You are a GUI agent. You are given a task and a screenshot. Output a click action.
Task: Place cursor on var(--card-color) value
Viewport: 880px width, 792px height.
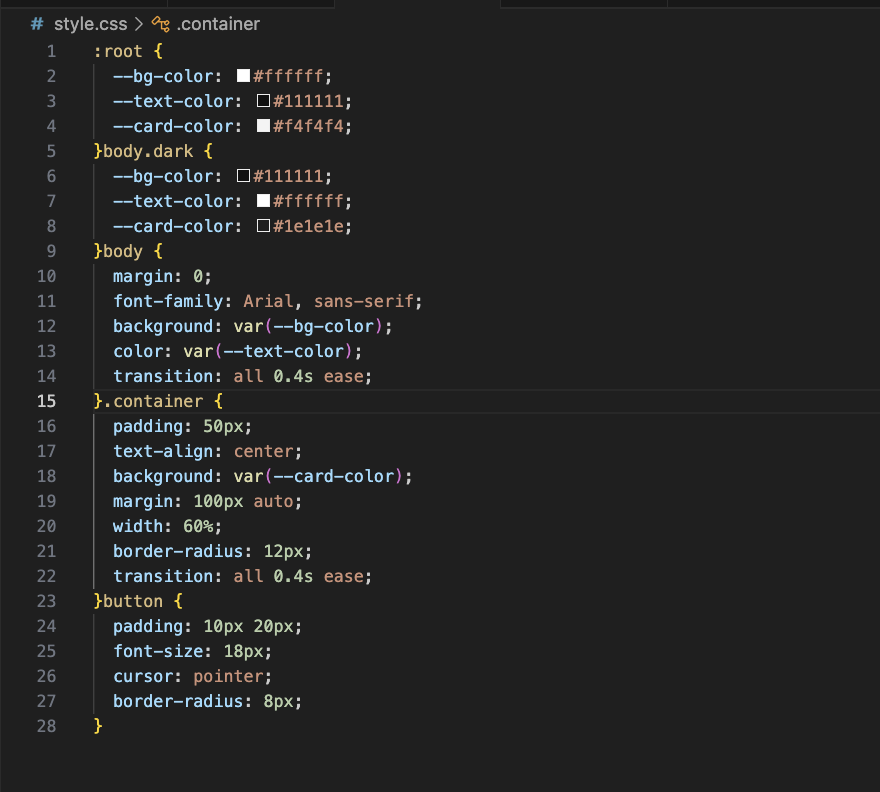click(x=322, y=476)
